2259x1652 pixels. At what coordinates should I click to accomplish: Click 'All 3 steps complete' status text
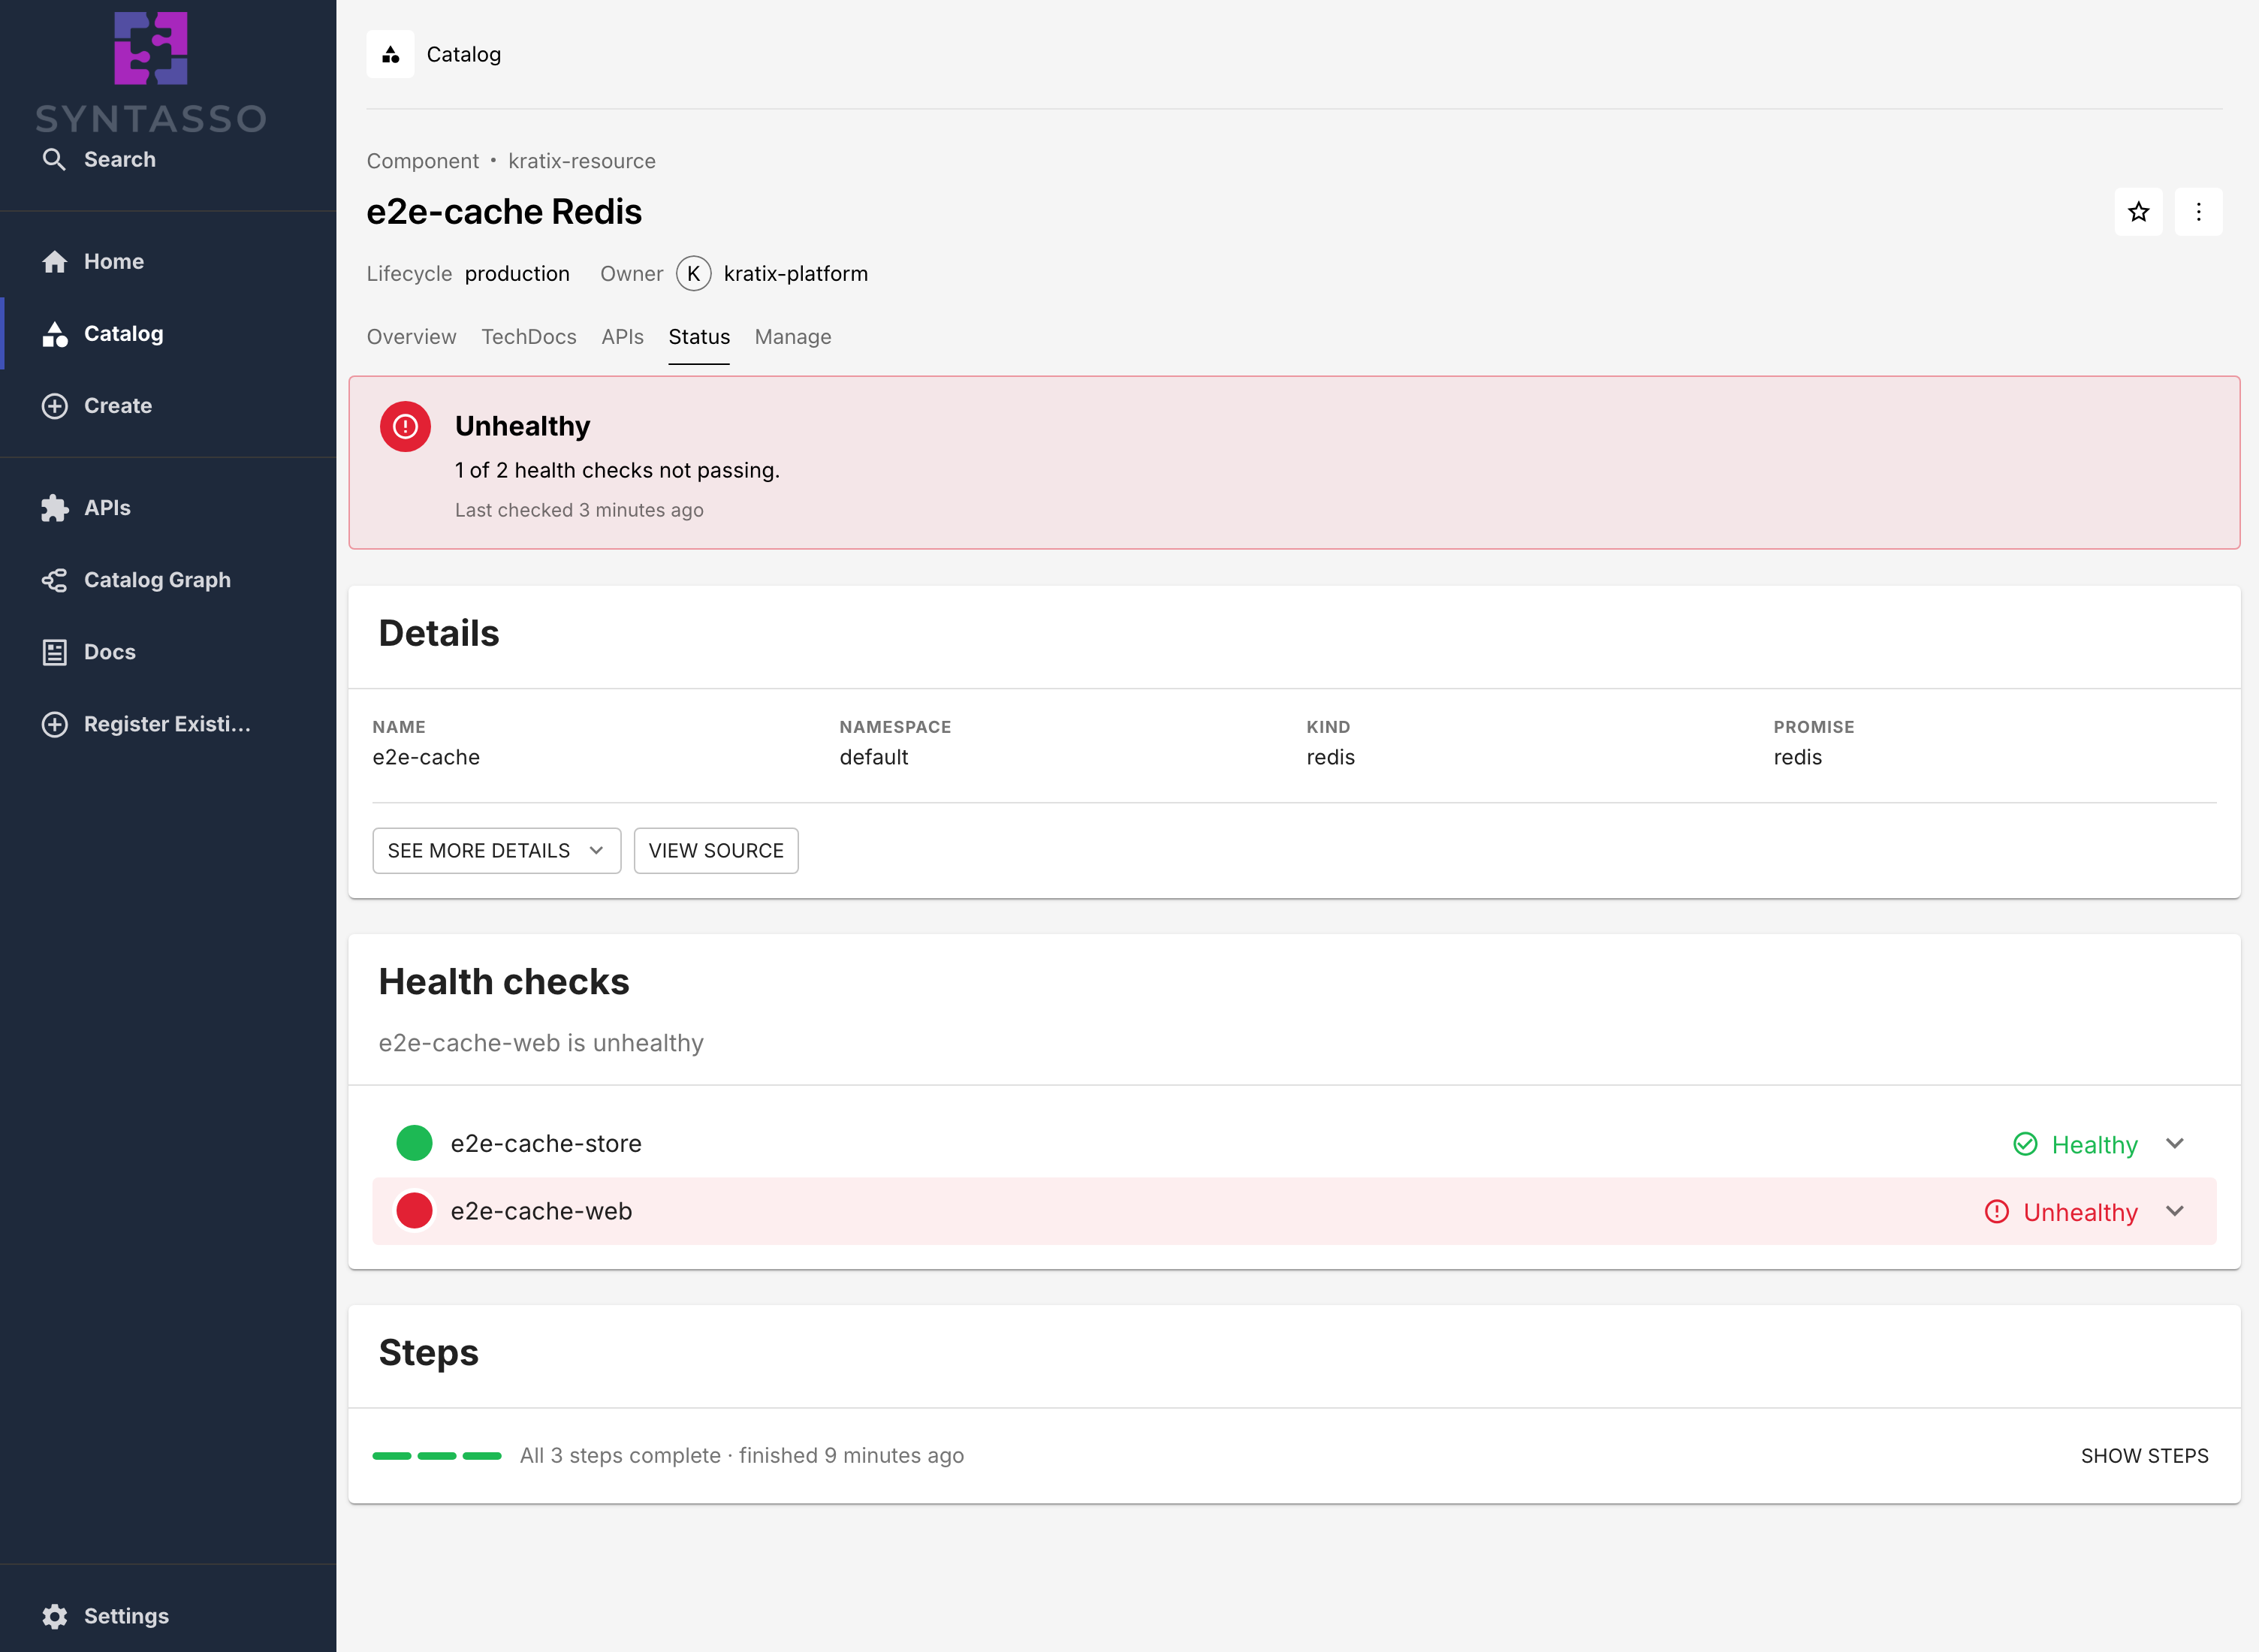click(x=620, y=1456)
